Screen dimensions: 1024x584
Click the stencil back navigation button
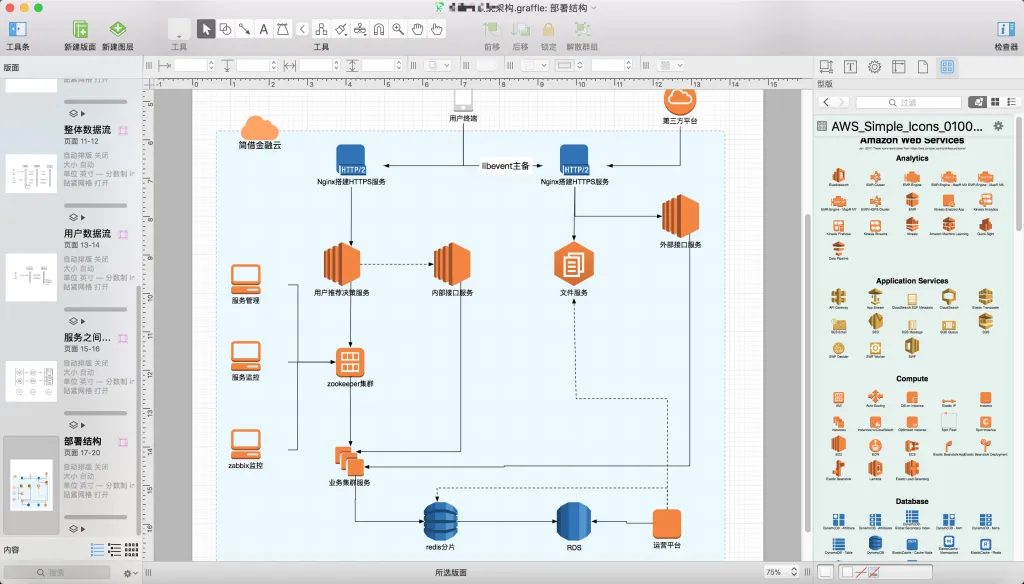pyautogui.click(x=826, y=102)
